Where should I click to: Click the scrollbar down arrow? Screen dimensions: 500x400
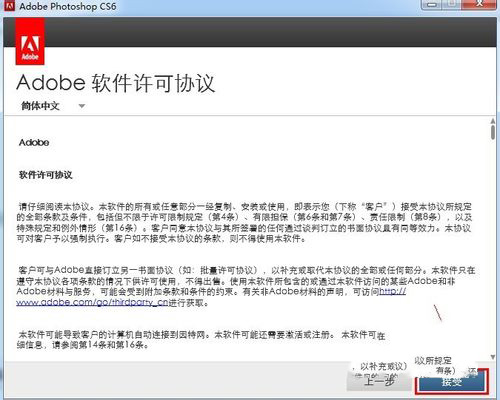tap(493, 357)
